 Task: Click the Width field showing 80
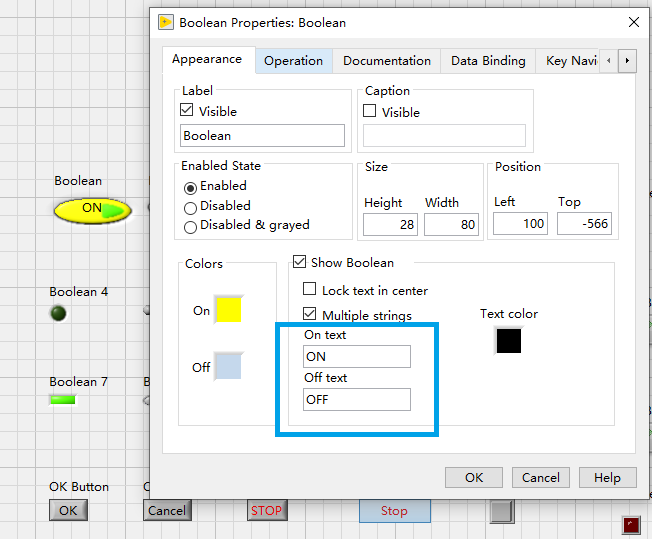(451, 225)
